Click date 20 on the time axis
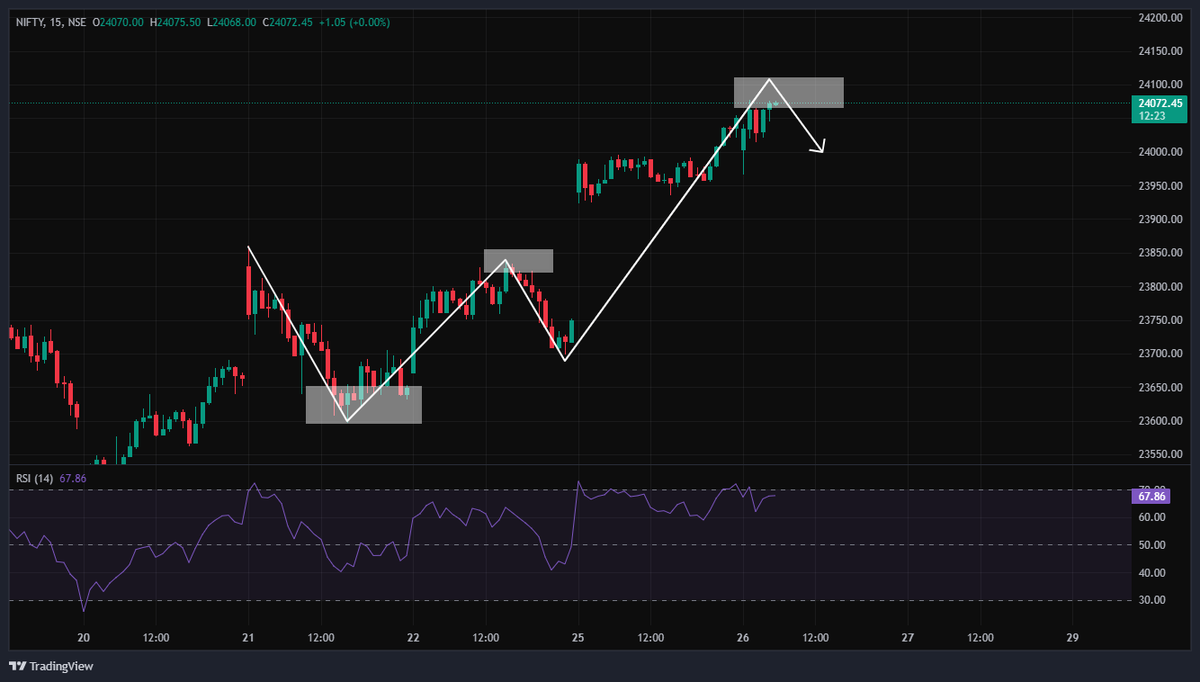This screenshot has height=682, width=1200. [83, 638]
